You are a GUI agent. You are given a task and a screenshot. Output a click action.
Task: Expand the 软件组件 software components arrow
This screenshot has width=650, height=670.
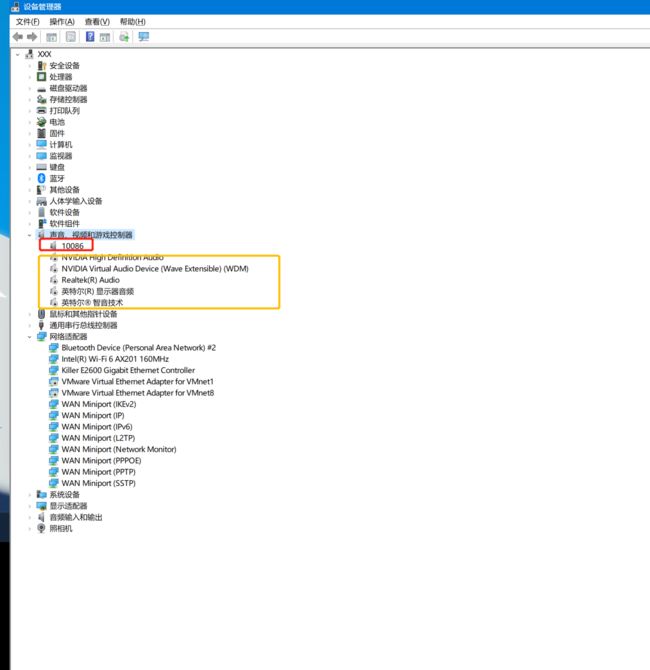click(x=29, y=224)
